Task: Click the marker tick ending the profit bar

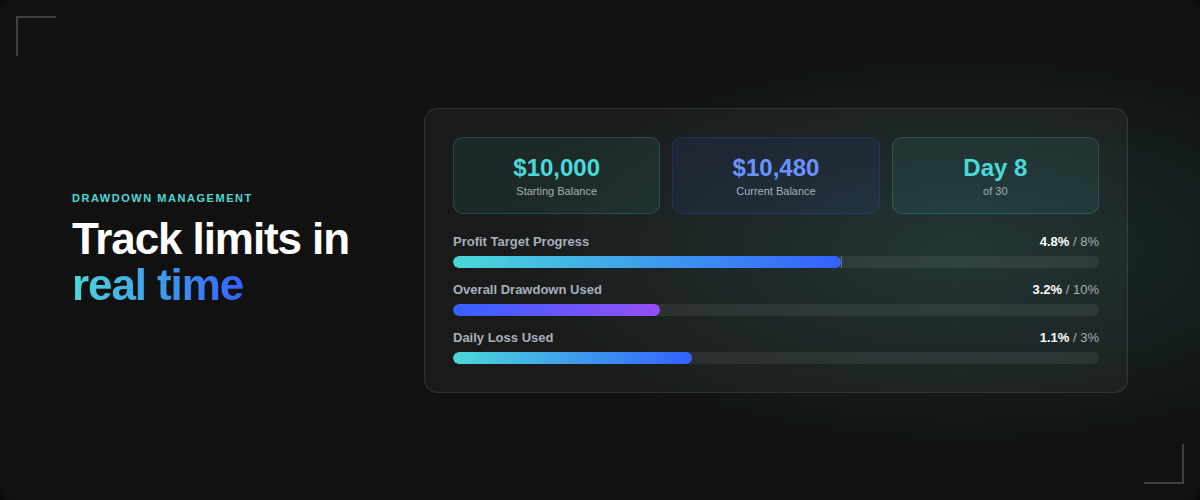Action: pyautogui.click(x=841, y=262)
